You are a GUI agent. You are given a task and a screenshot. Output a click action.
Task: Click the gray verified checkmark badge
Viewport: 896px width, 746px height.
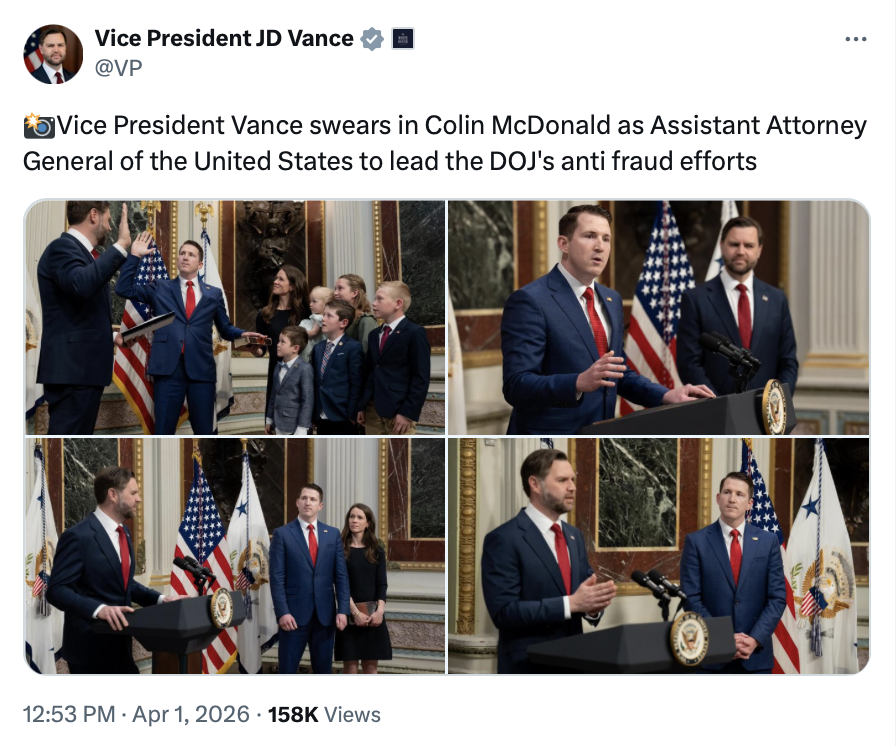point(372,39)
